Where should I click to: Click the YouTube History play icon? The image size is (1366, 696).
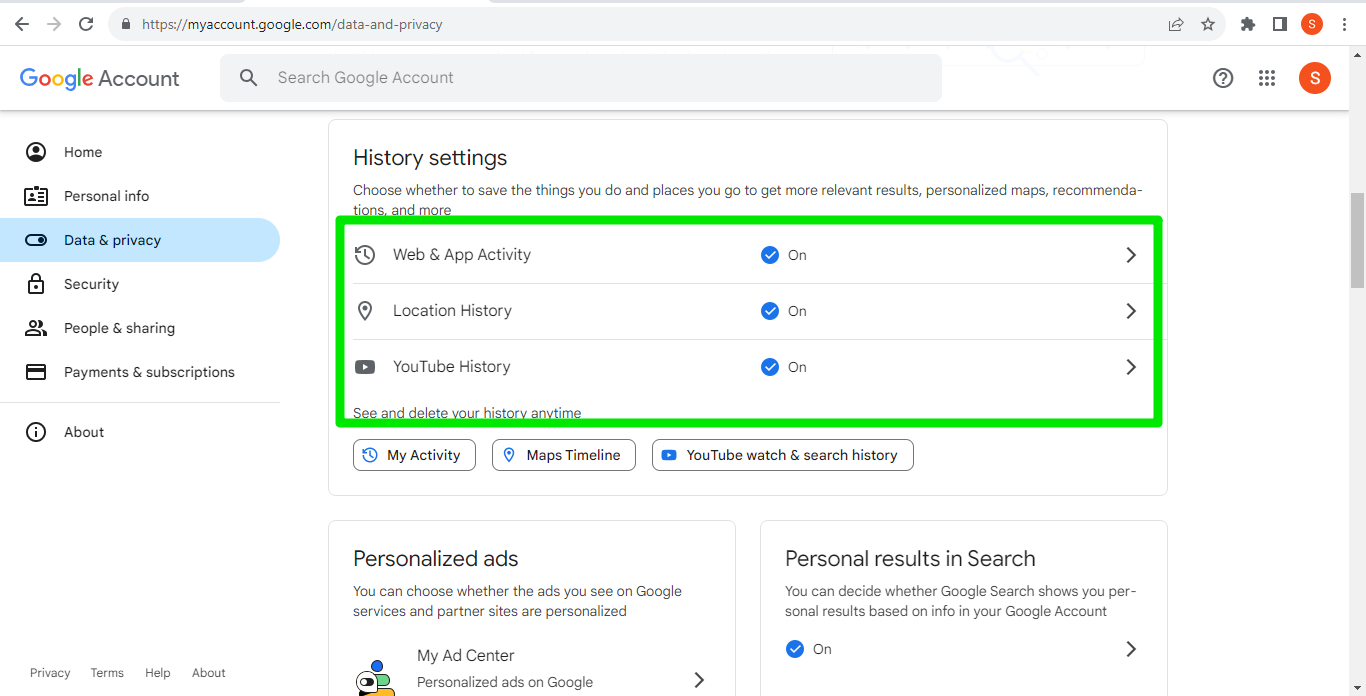(365, 367)
